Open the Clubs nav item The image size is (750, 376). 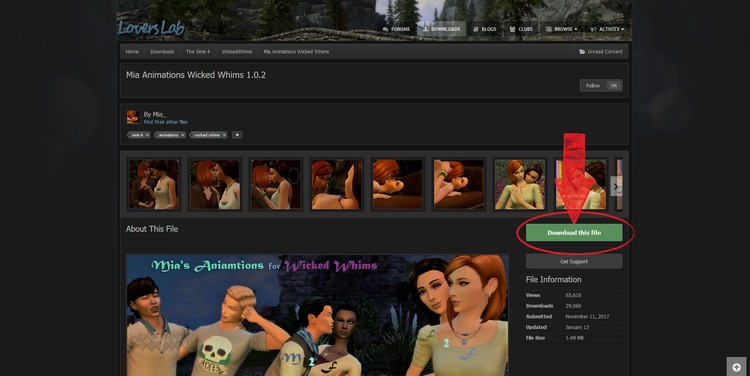[521, 29]
